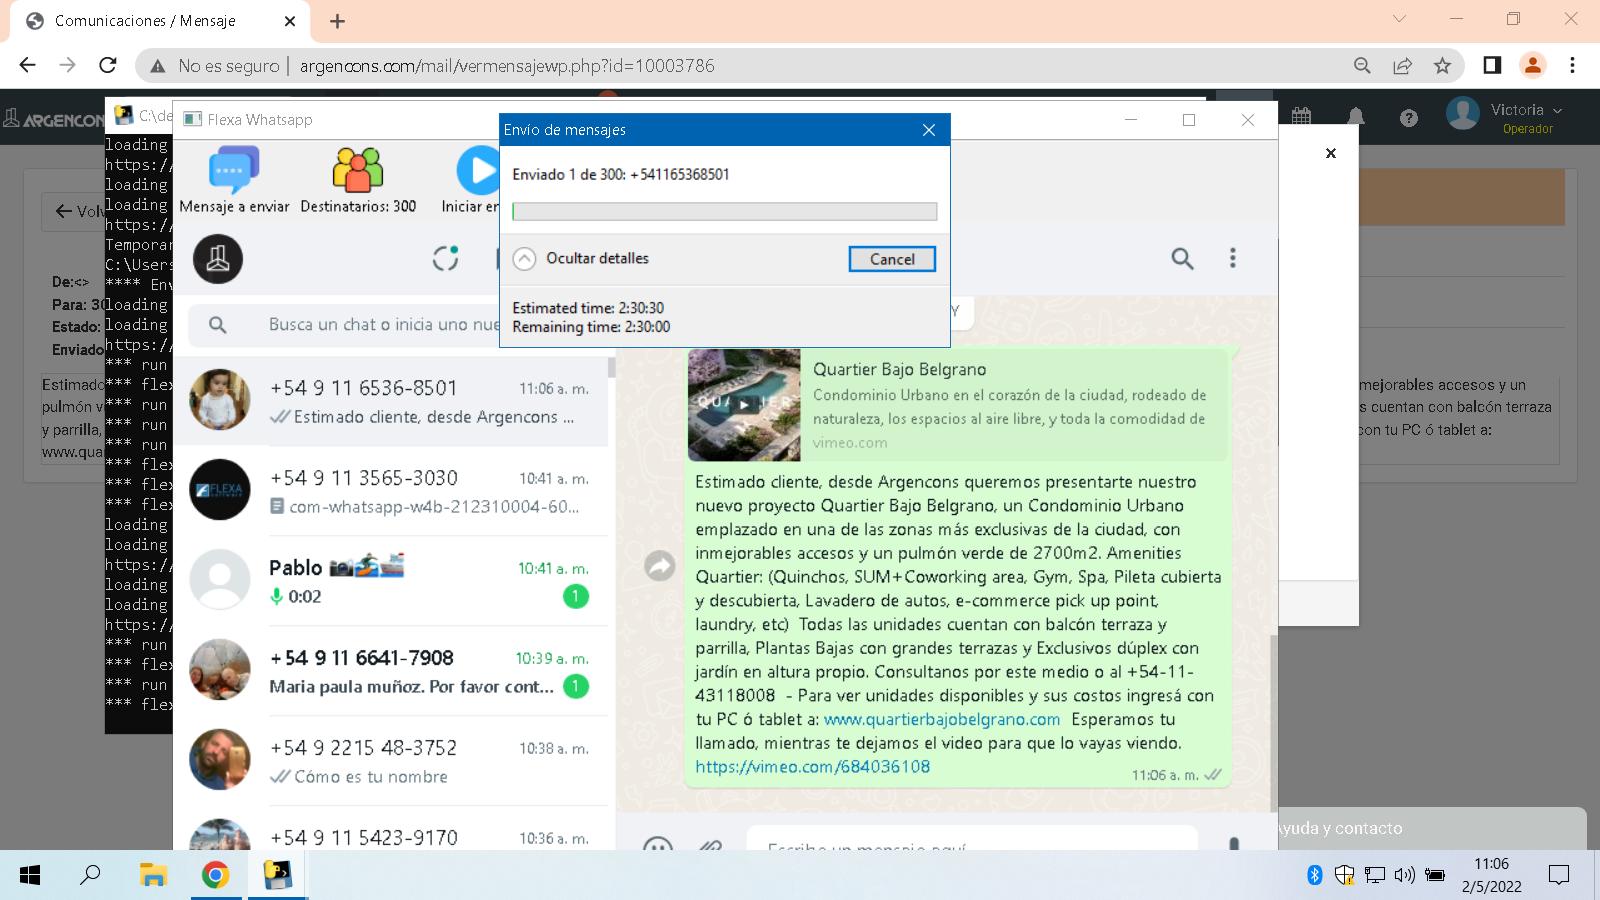Screen dimensions: 1600x900
Task: Open WhatsApp profile avatar icon
Action: [x=218, y=259]
